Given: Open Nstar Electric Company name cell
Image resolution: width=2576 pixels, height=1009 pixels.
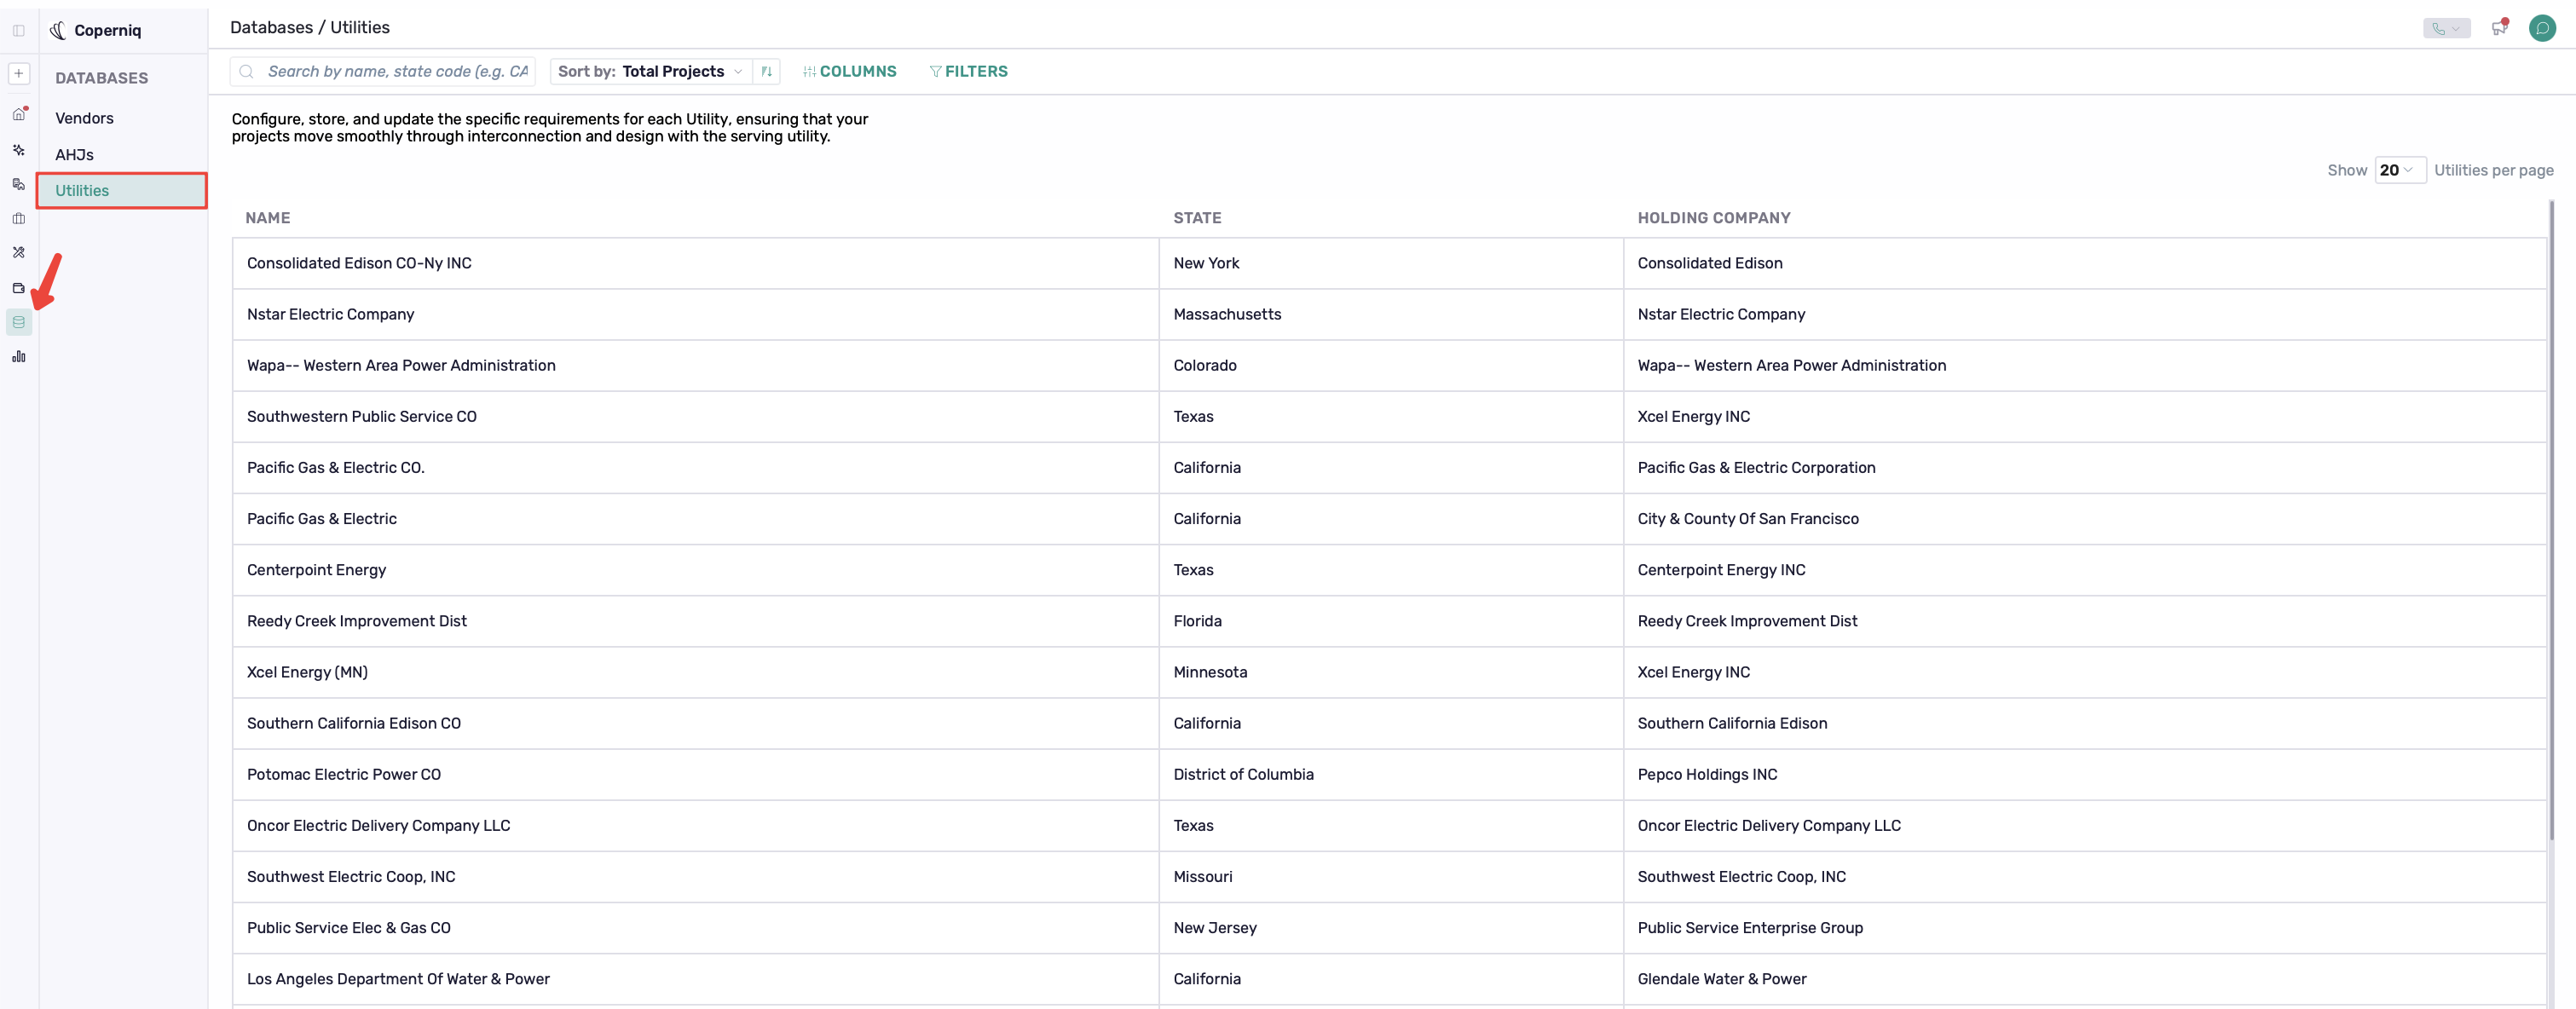Looking at the screenshot, I should coord(696,314).
